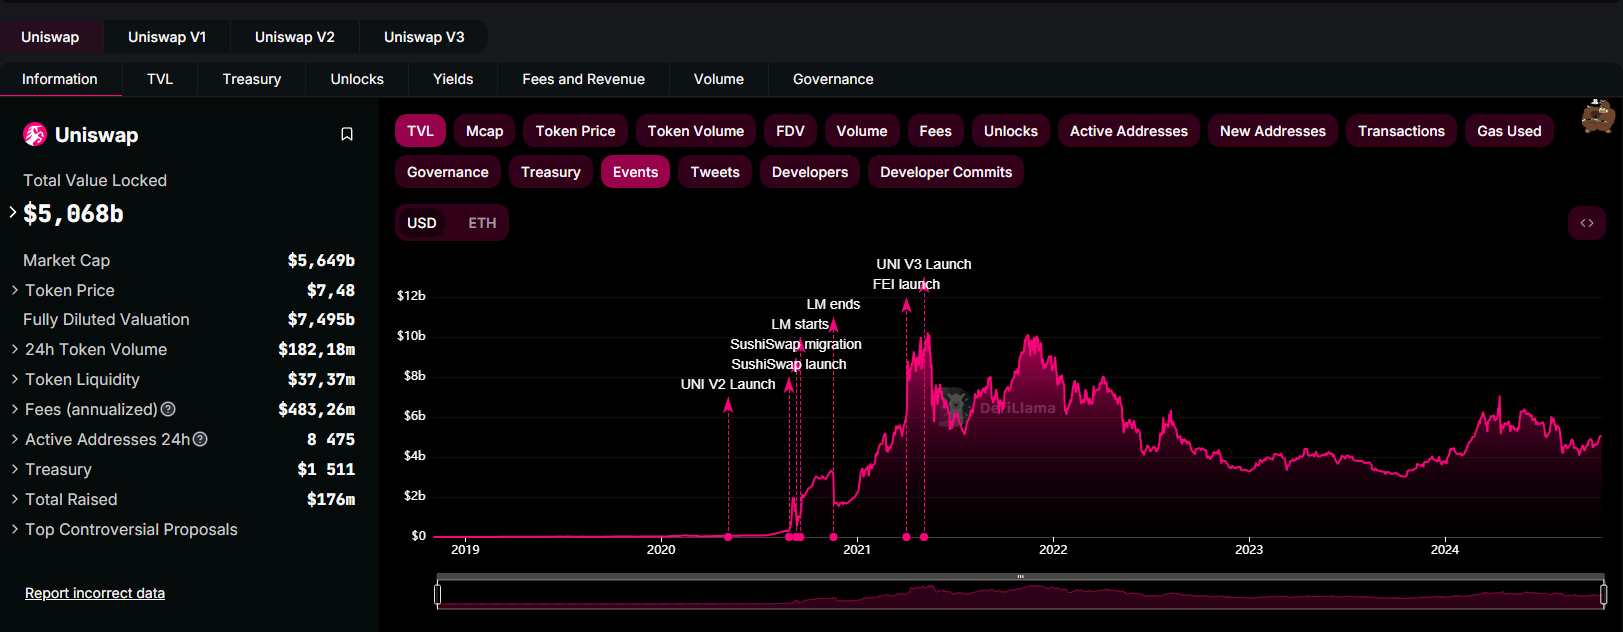Click the bookmark icon next to Uniswap
1623x632 pixels.
coord(347,134)
